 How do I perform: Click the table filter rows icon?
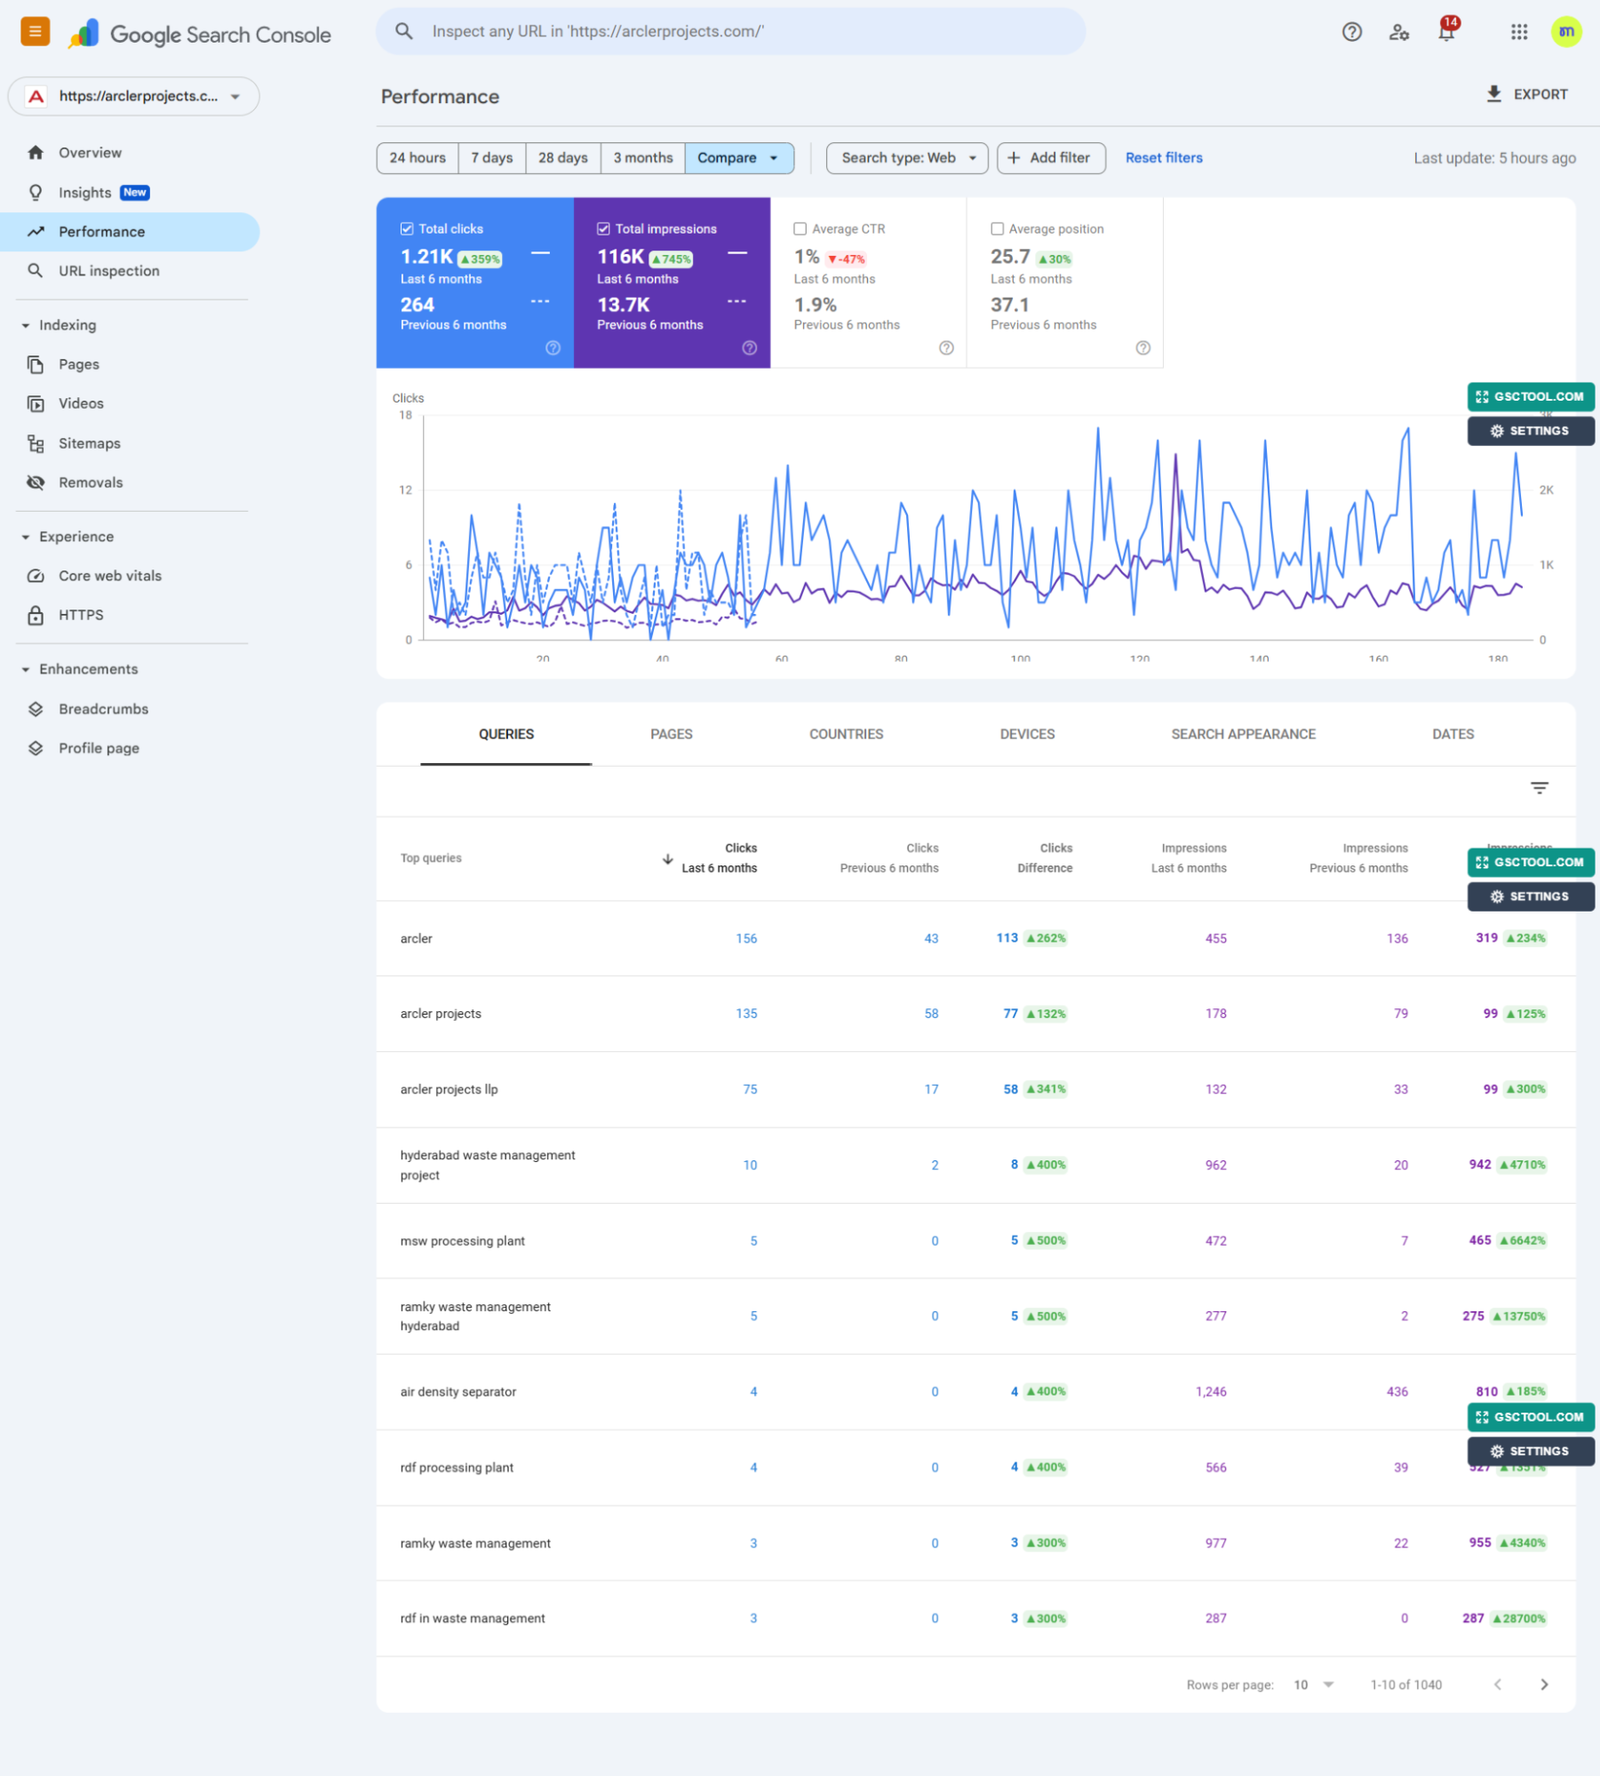(x=1538, y=788)
